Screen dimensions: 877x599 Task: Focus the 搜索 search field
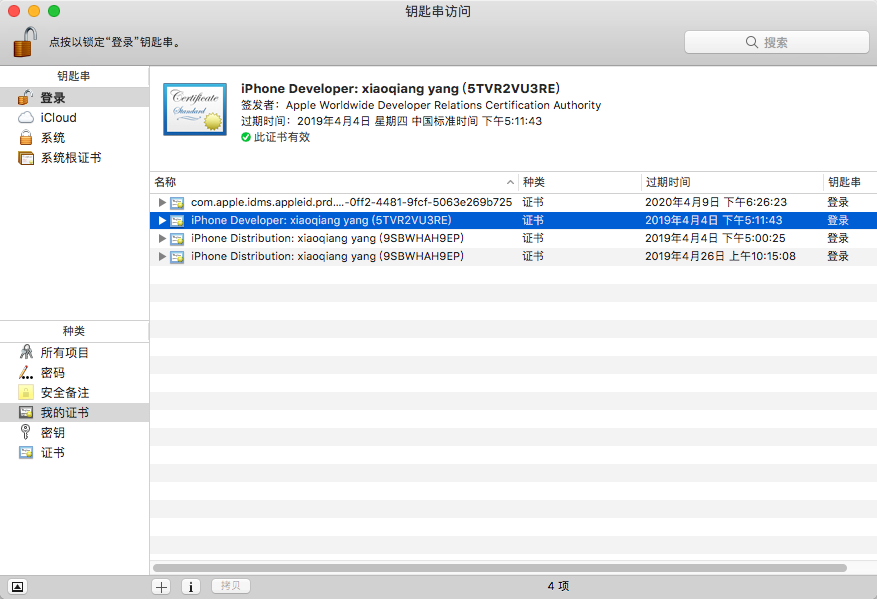click(x=776, y=42)
